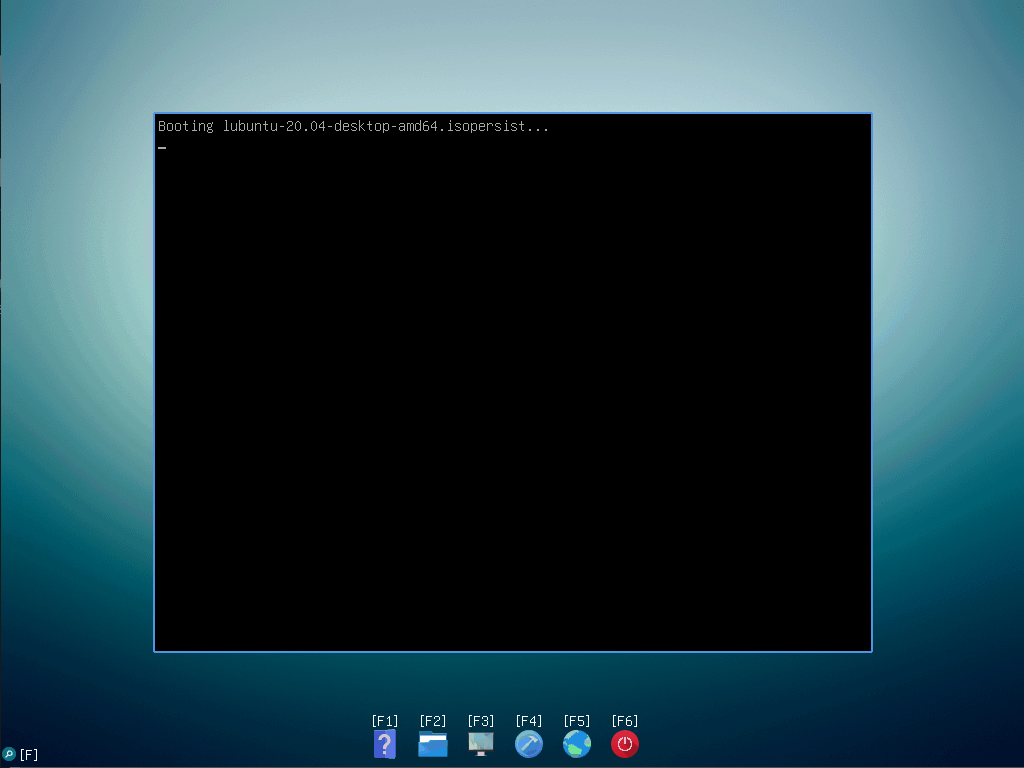Select the F3 monitor display icon
Image resolution: width=1024 pixels, height=768 pixels.
tap(481, 744)
